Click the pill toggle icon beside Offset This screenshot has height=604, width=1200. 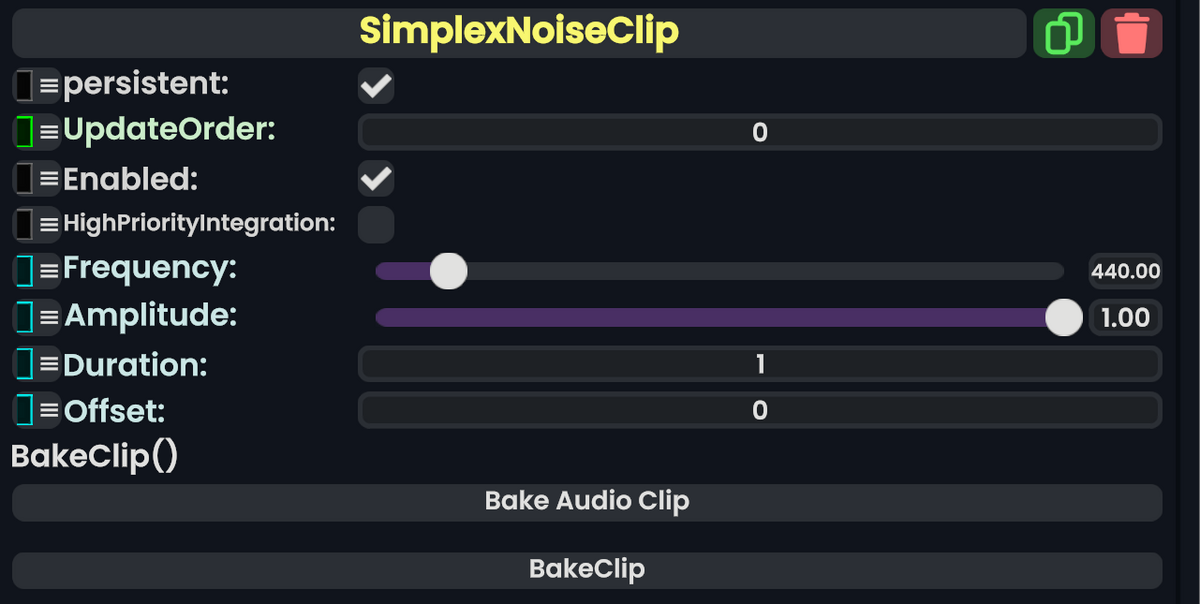pos(25,410)
